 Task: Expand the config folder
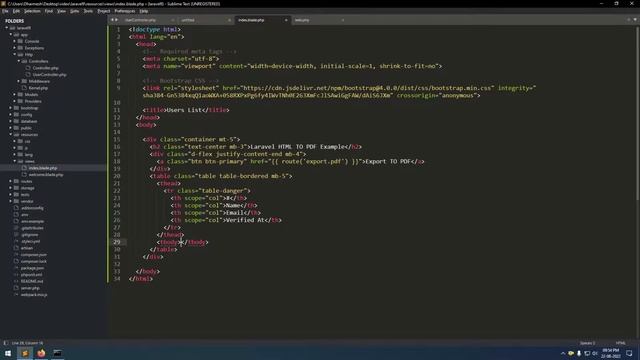11,115
